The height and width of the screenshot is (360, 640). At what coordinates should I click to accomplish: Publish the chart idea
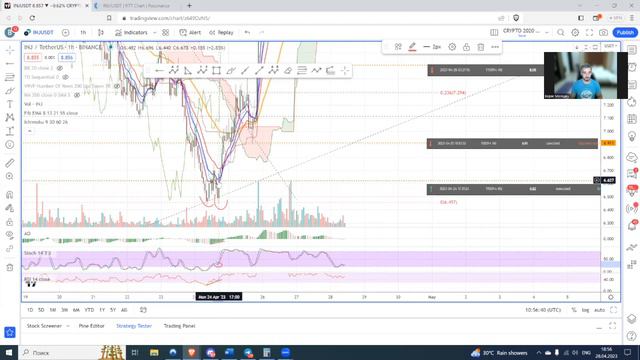tap(625, 32)
